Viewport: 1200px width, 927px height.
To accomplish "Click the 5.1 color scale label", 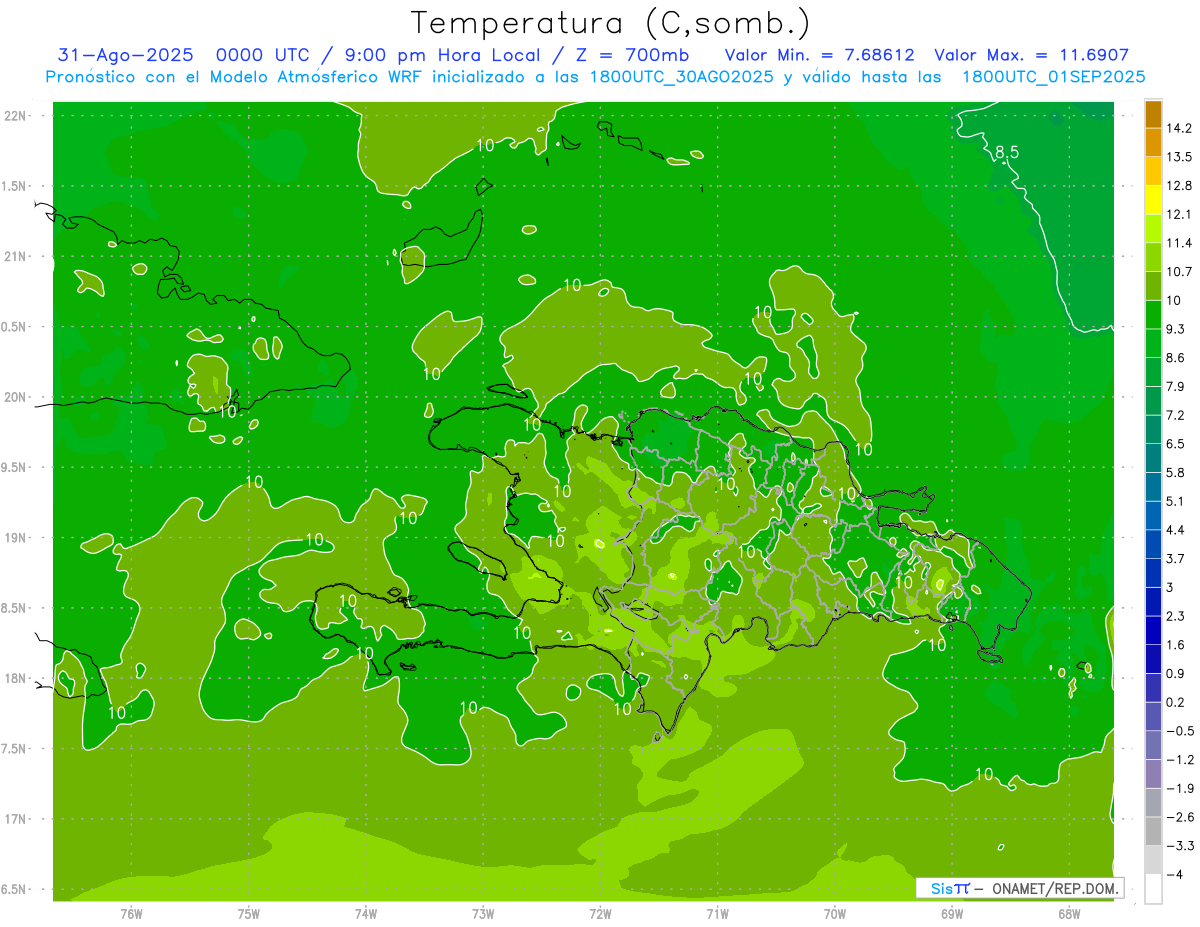I will pyautogui.click(x=1175, y=501).
